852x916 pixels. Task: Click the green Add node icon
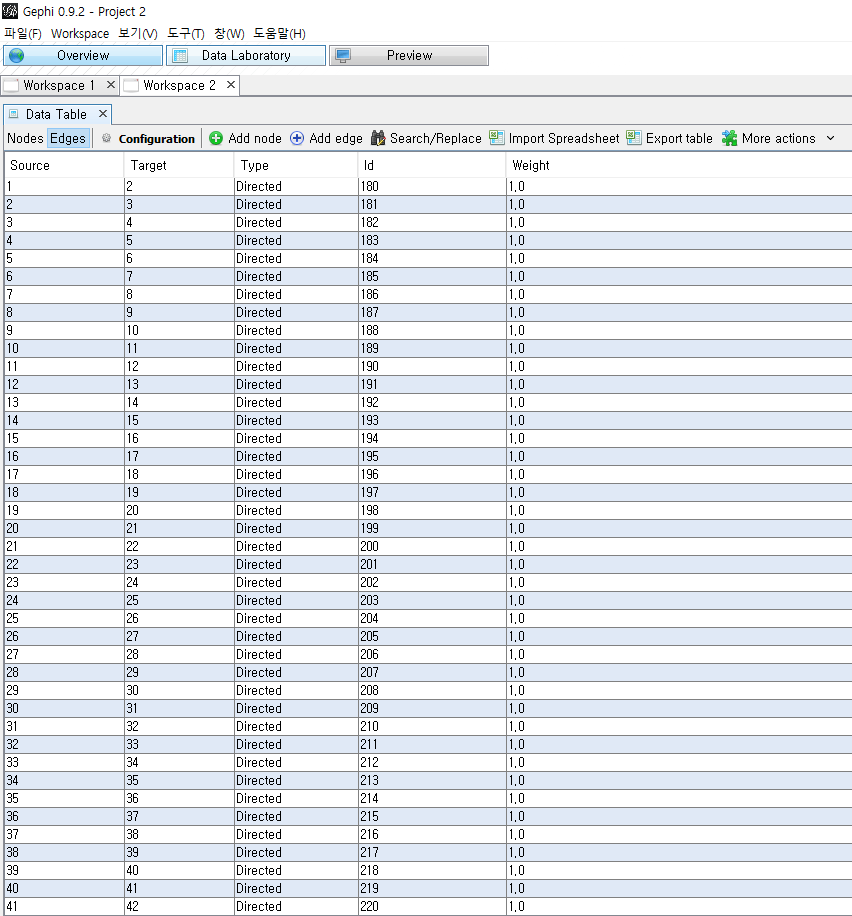(216, 139)
